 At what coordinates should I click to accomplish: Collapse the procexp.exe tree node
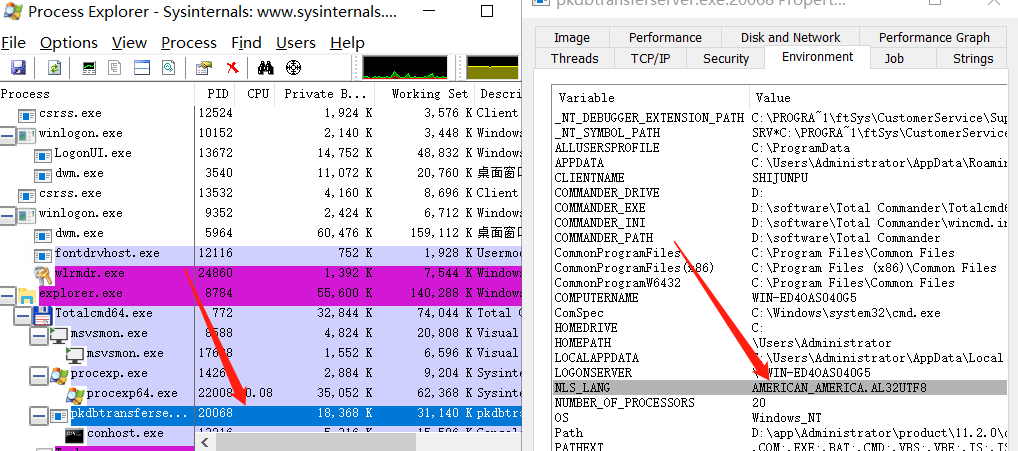[39, 374]
